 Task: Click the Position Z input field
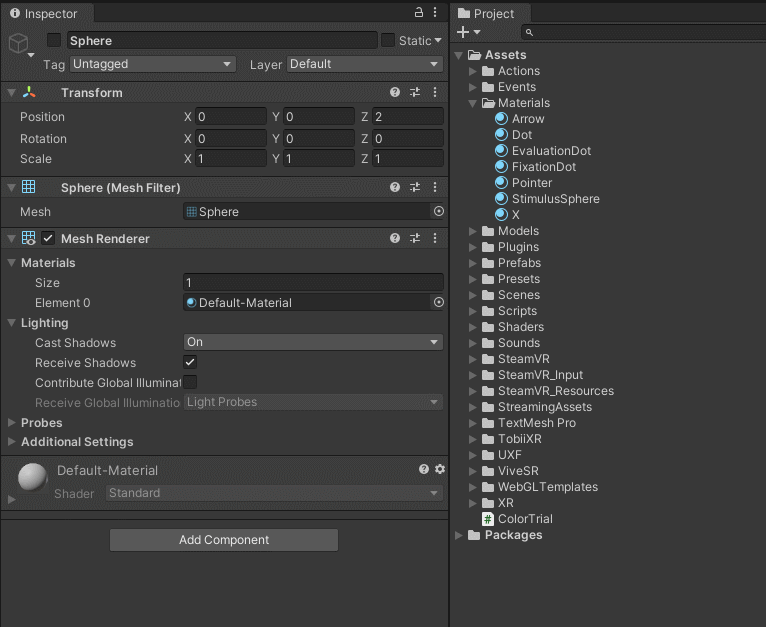coord(407,117)
